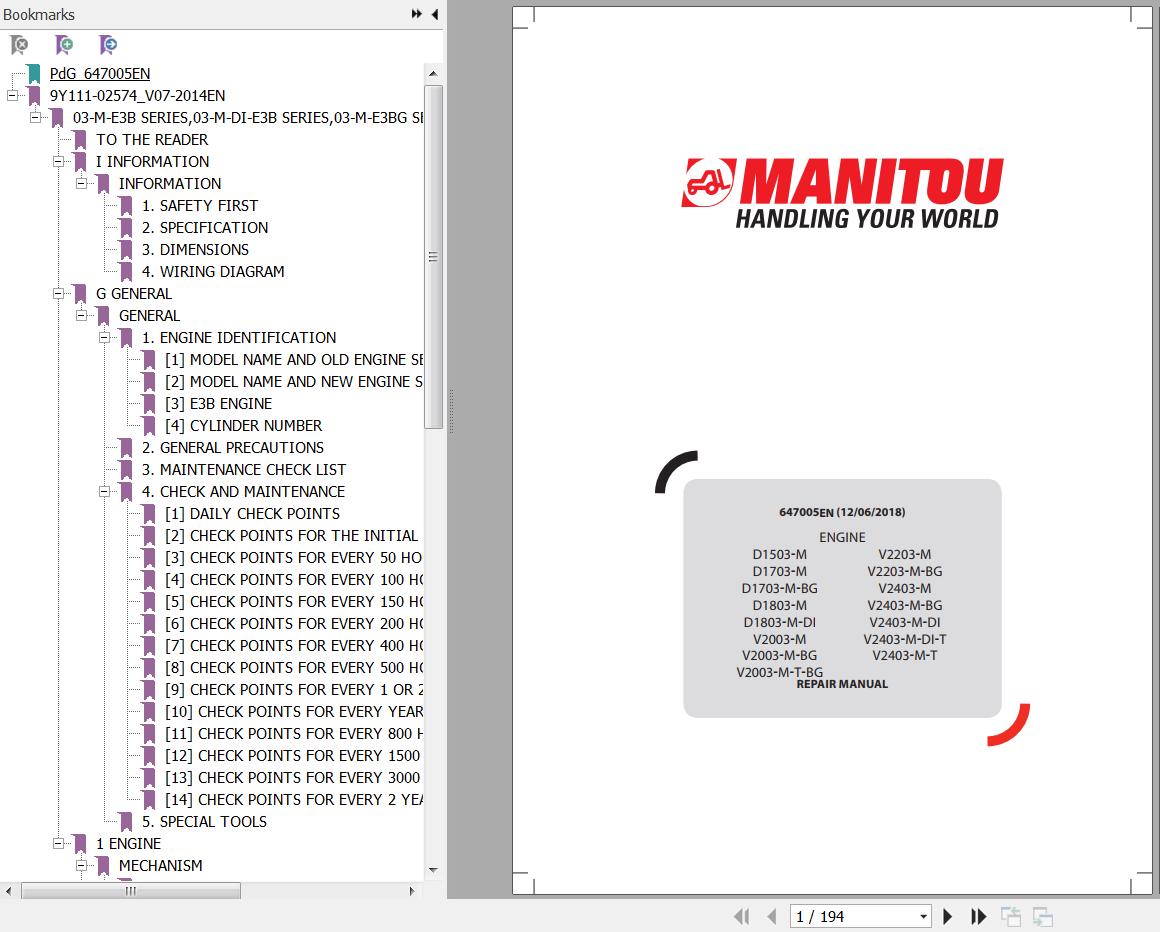Click the bookmark icon beside 3. DIMENSIONS
The image size is (1160, 932).
coord(126,249)
